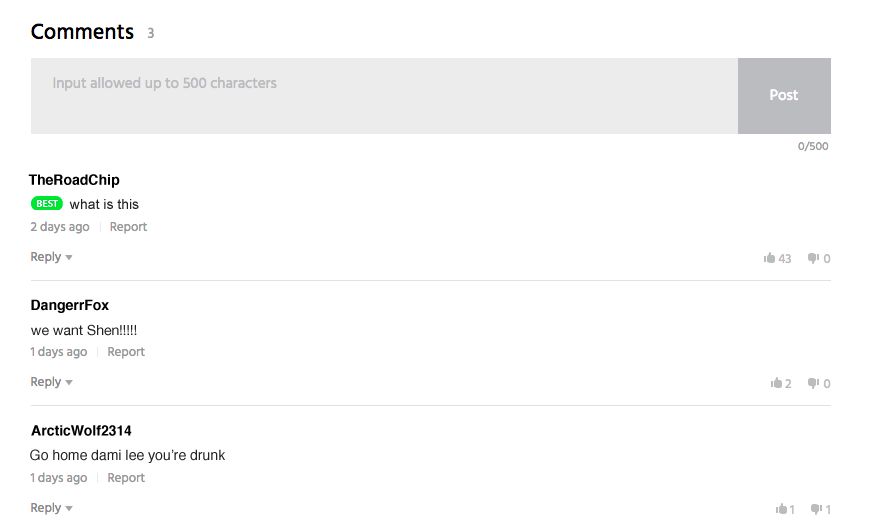Like DangerrFox's comment with thumbs-up
The width and height of the screenshot is (869, 527).
[776, 383]
